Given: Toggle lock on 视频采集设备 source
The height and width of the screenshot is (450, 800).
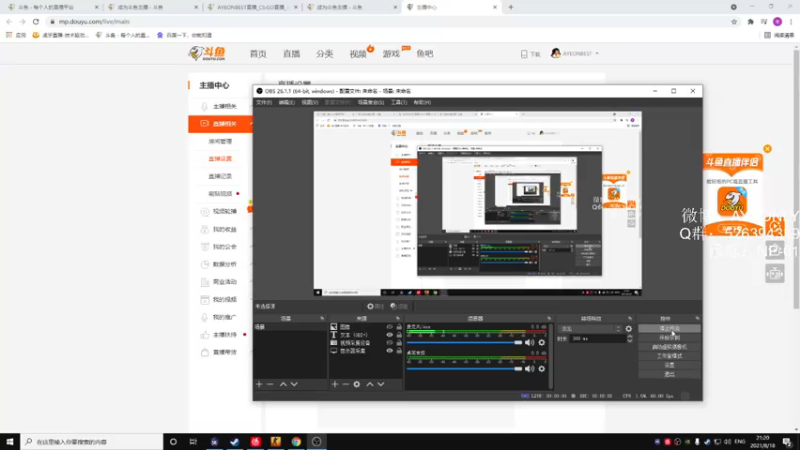Looking at the screenshot, I should [x=399, y=343].
